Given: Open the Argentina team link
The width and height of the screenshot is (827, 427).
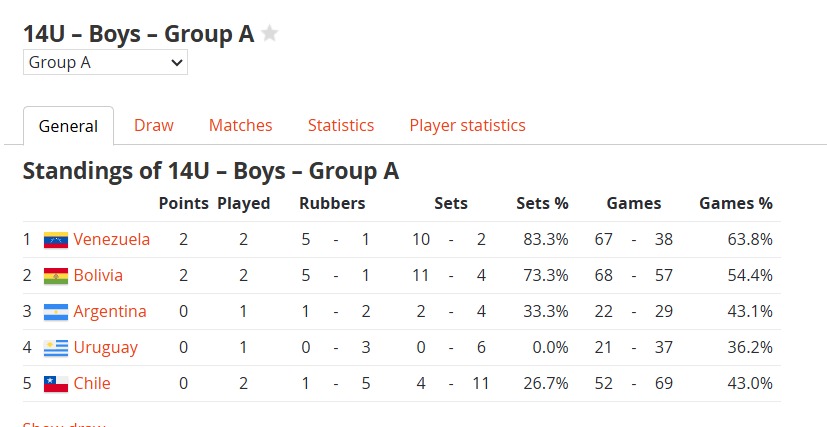Looking at the screenshot, I should pyautogui.click(x=110, y=311).
